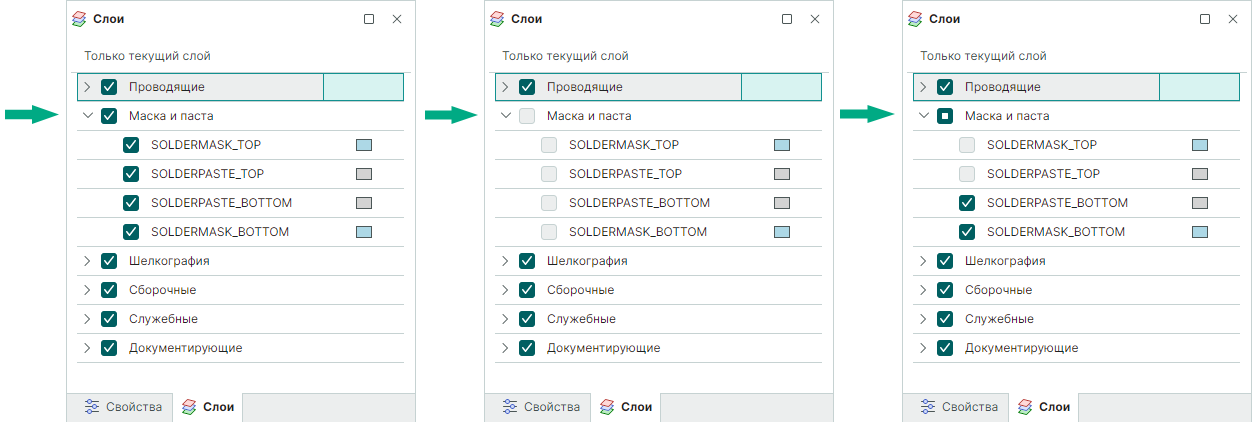Viewport: 1252px width, 422px height.
Task: Click the partially checked Маска и паста checkbox
Action: pyautogui.click(x=945, y=116)
